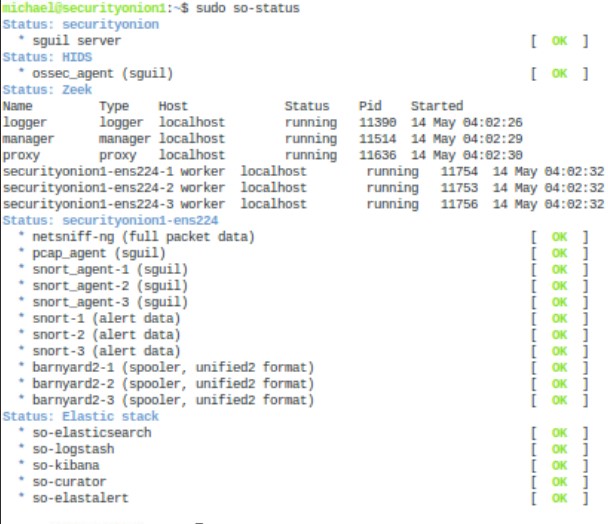
Task: Select the 'so-elastalert' entry
Action: point(81,498)
